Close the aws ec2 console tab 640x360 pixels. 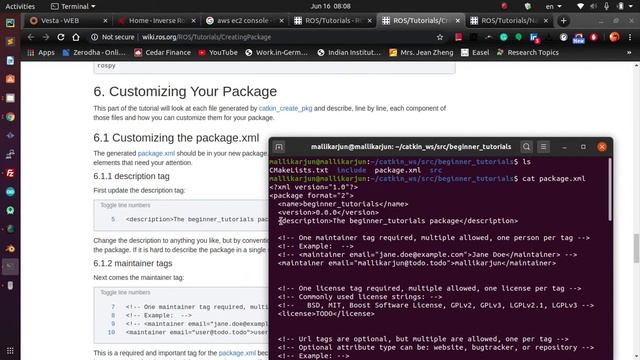[282, 21]
